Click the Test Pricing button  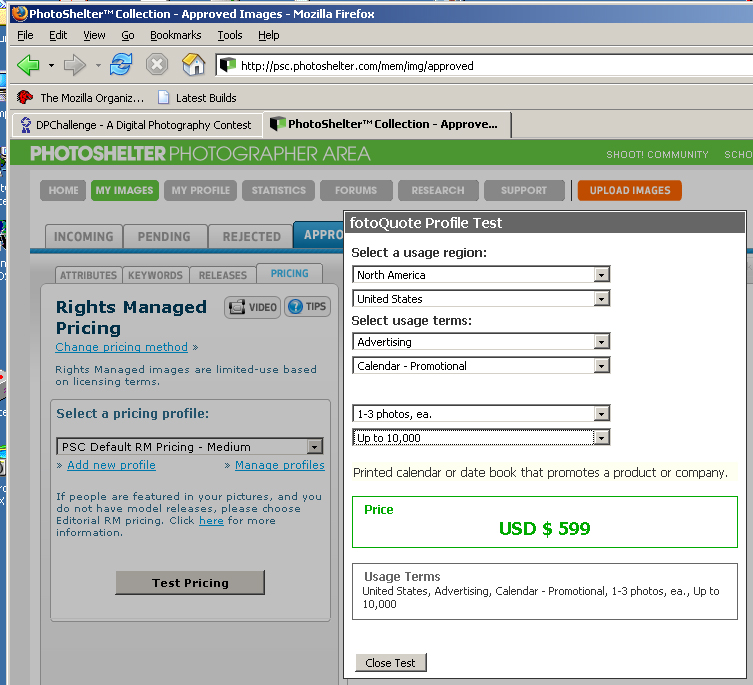tap(190, 583)
